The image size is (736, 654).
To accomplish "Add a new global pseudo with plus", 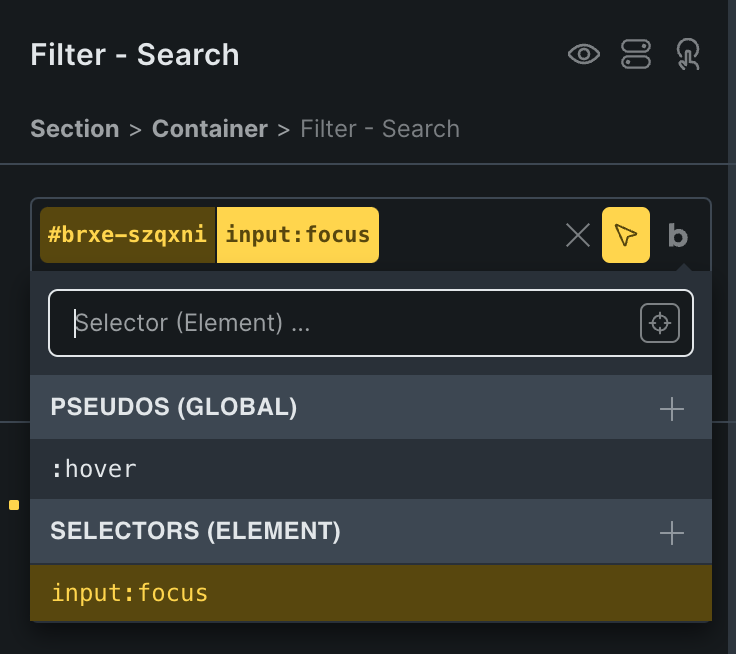I will (x=672, y=408).
